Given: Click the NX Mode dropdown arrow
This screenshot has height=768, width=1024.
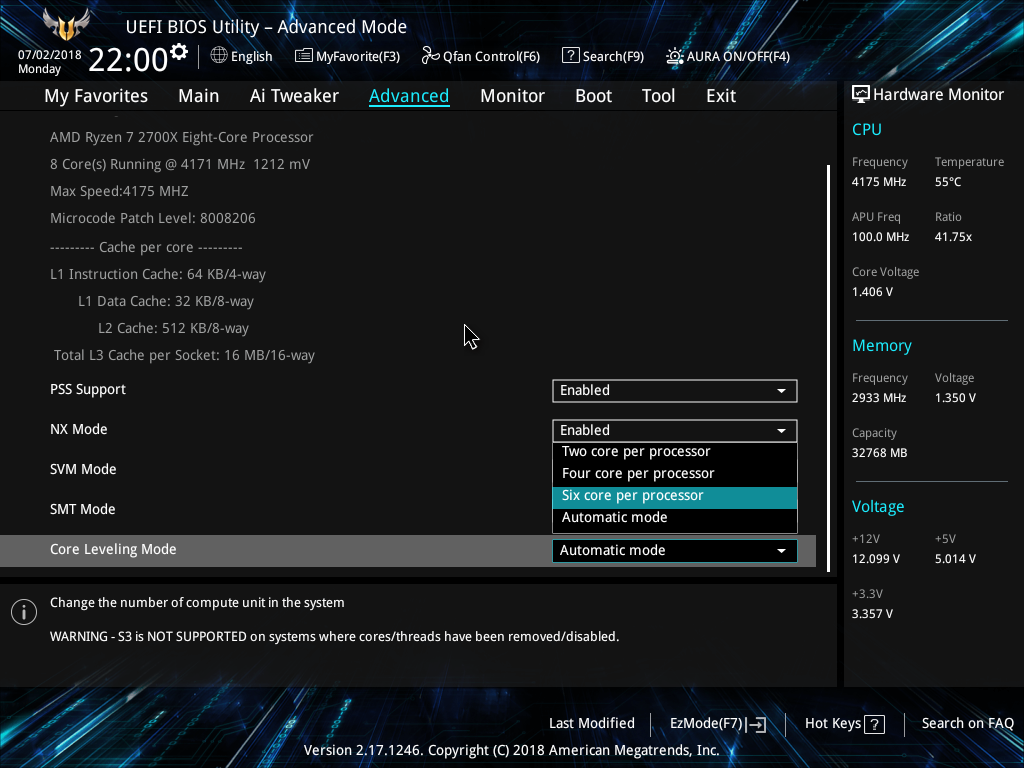Looking at the screenshot, I should coord(781,430).
